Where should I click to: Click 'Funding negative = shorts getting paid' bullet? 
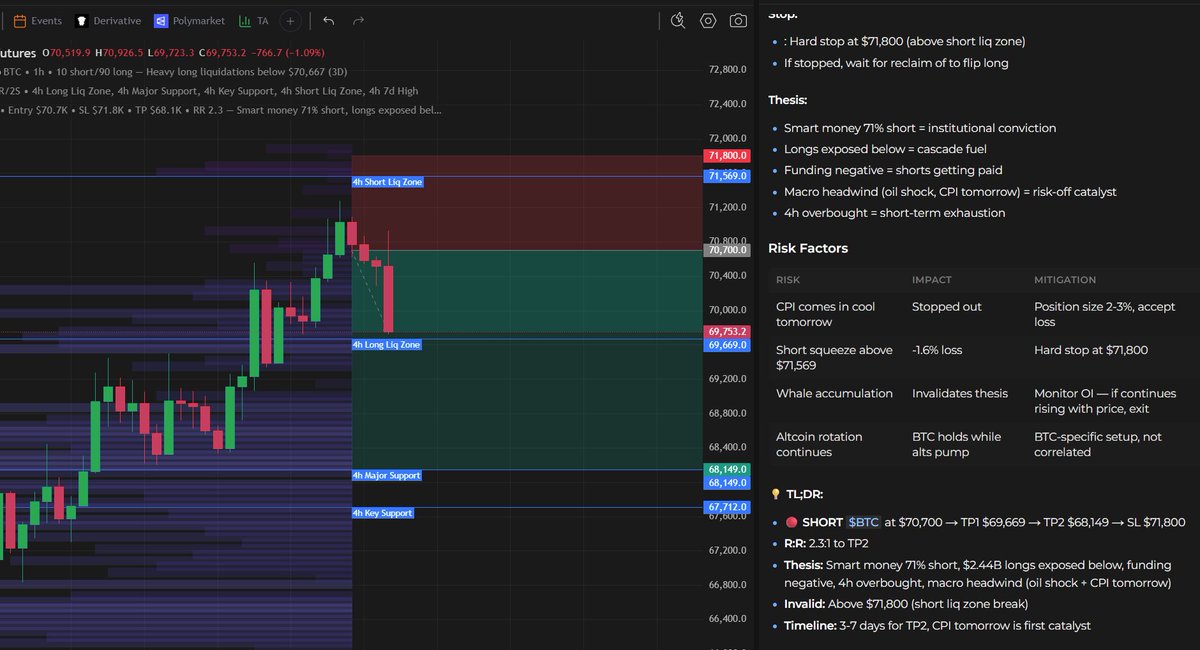[893, 170]
